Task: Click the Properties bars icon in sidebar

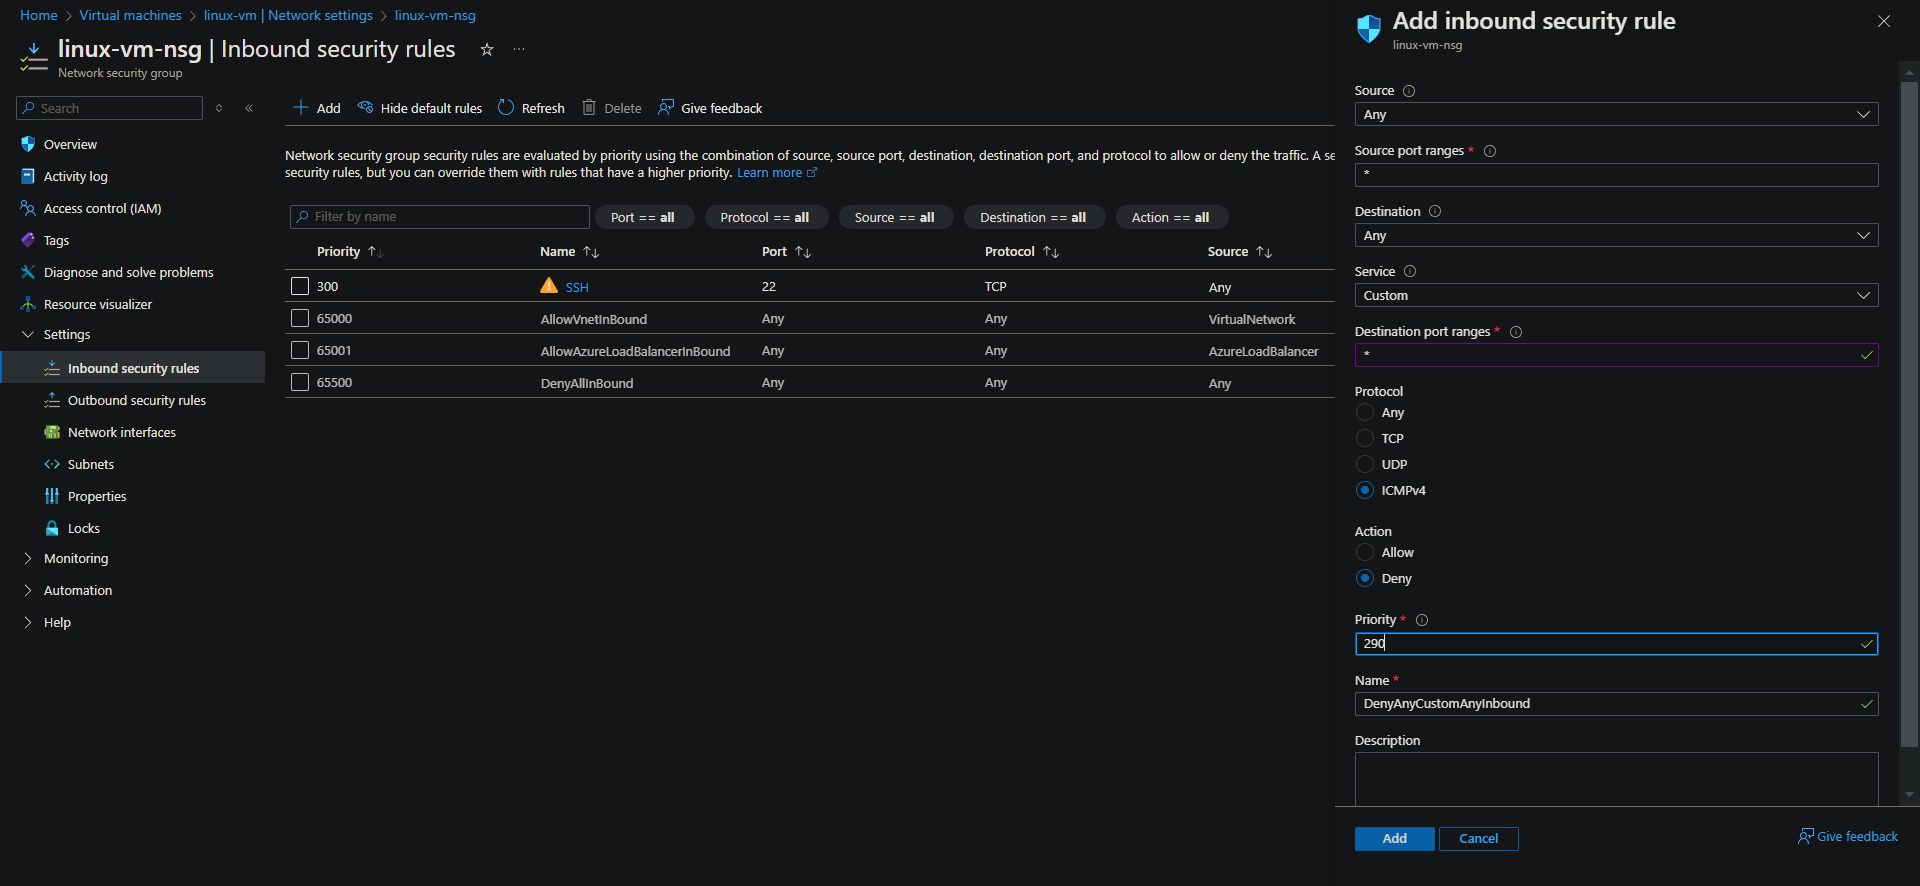Action: (x=52, y=496)
